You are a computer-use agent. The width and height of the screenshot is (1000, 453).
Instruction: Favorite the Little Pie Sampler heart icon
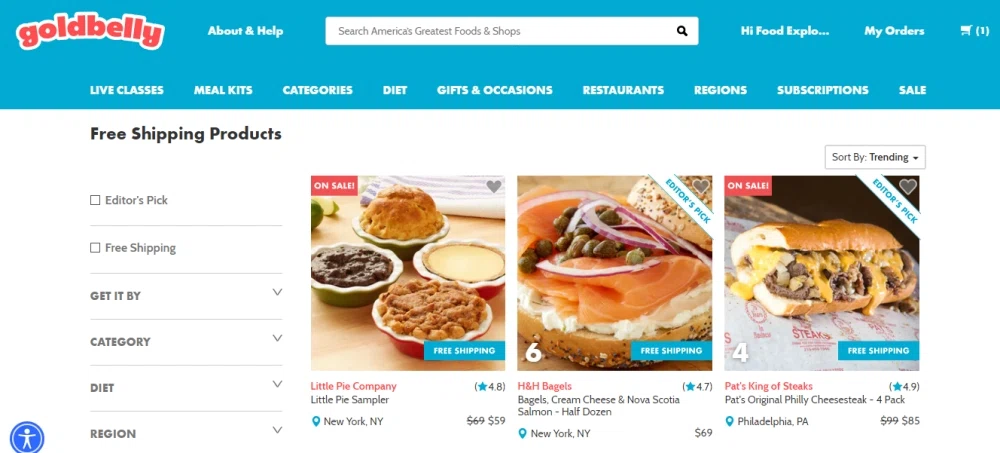(x=494, y=186)
